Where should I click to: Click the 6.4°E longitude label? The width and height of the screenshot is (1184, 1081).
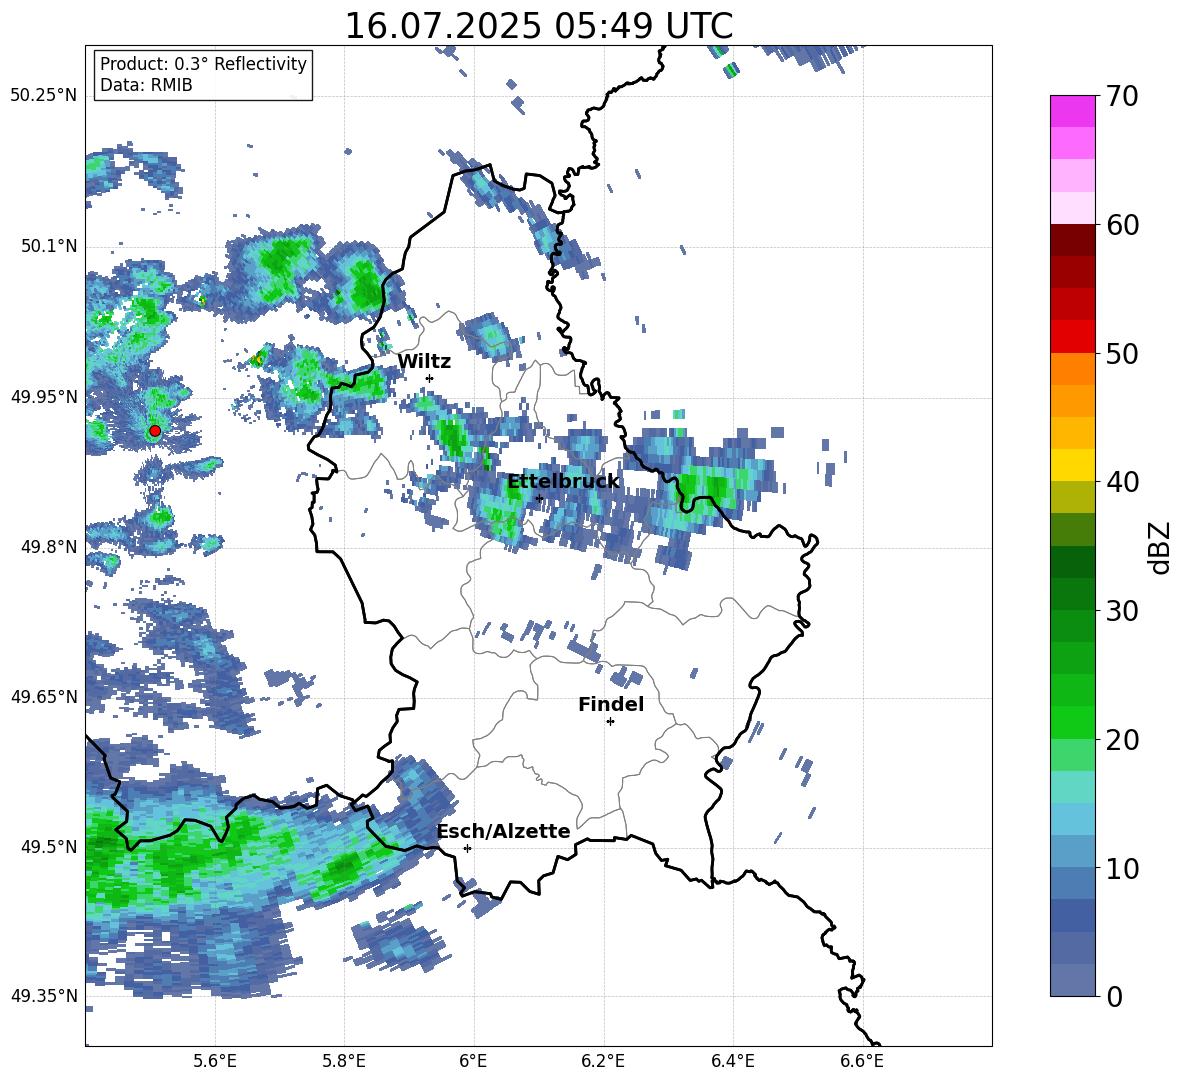[732, 1061]
